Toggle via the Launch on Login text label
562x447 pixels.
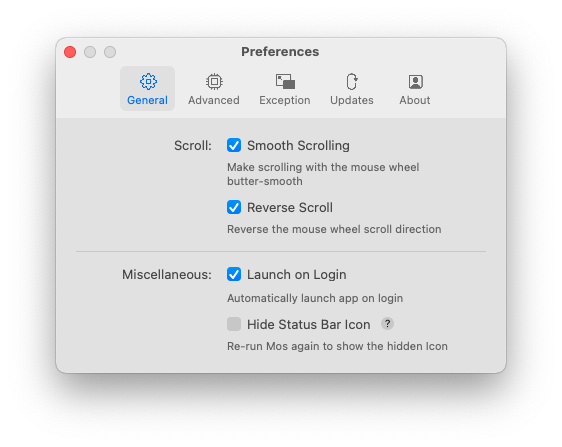(296, 275)
